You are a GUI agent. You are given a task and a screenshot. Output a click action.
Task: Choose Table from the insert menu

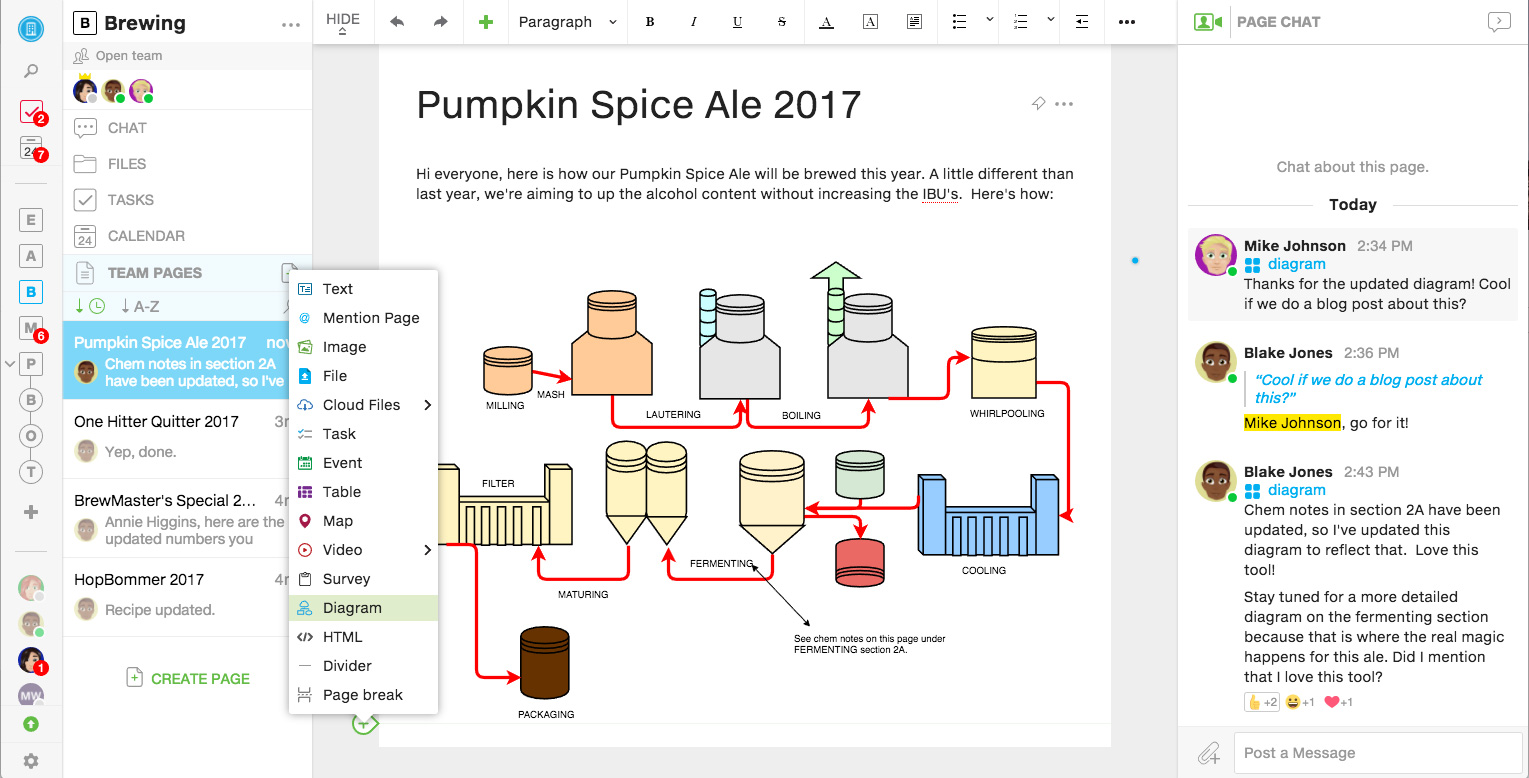click(341, 492)
